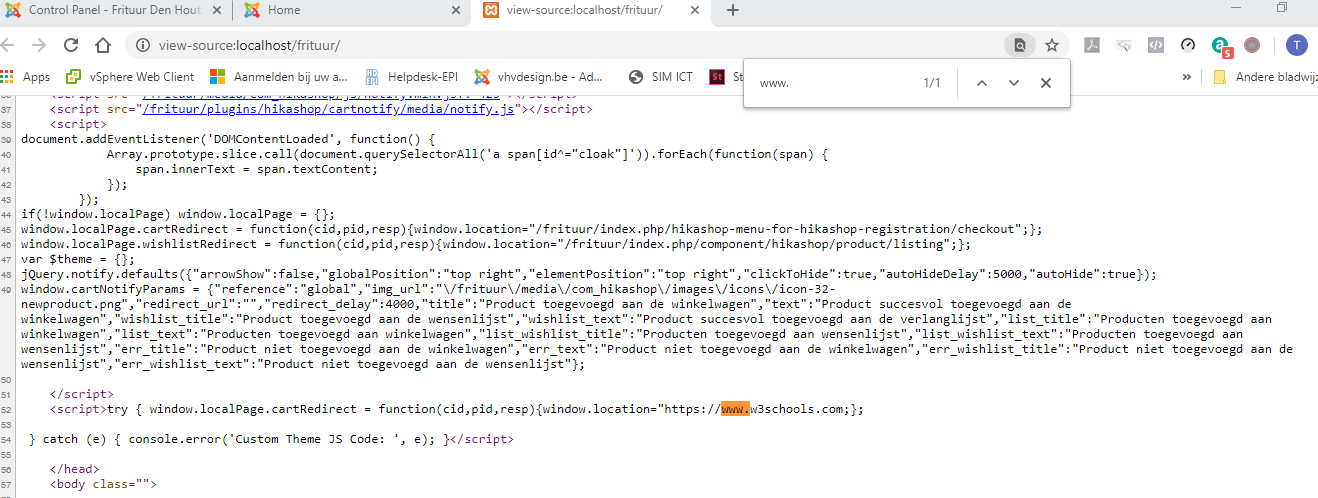
Task: Go forward to the next page
Action: [39, 45]
